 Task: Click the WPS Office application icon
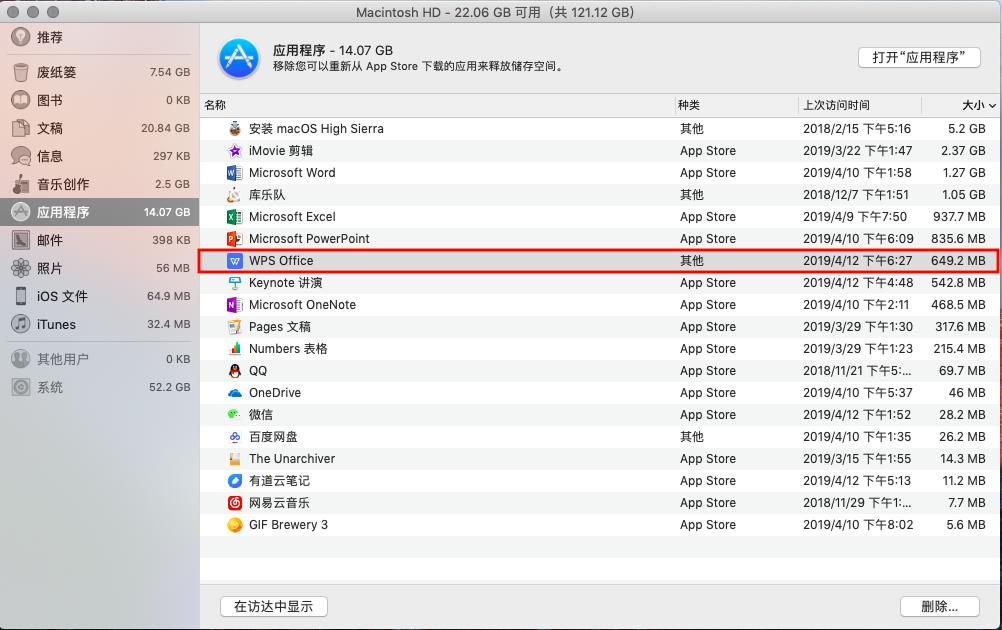pos(232,261)
